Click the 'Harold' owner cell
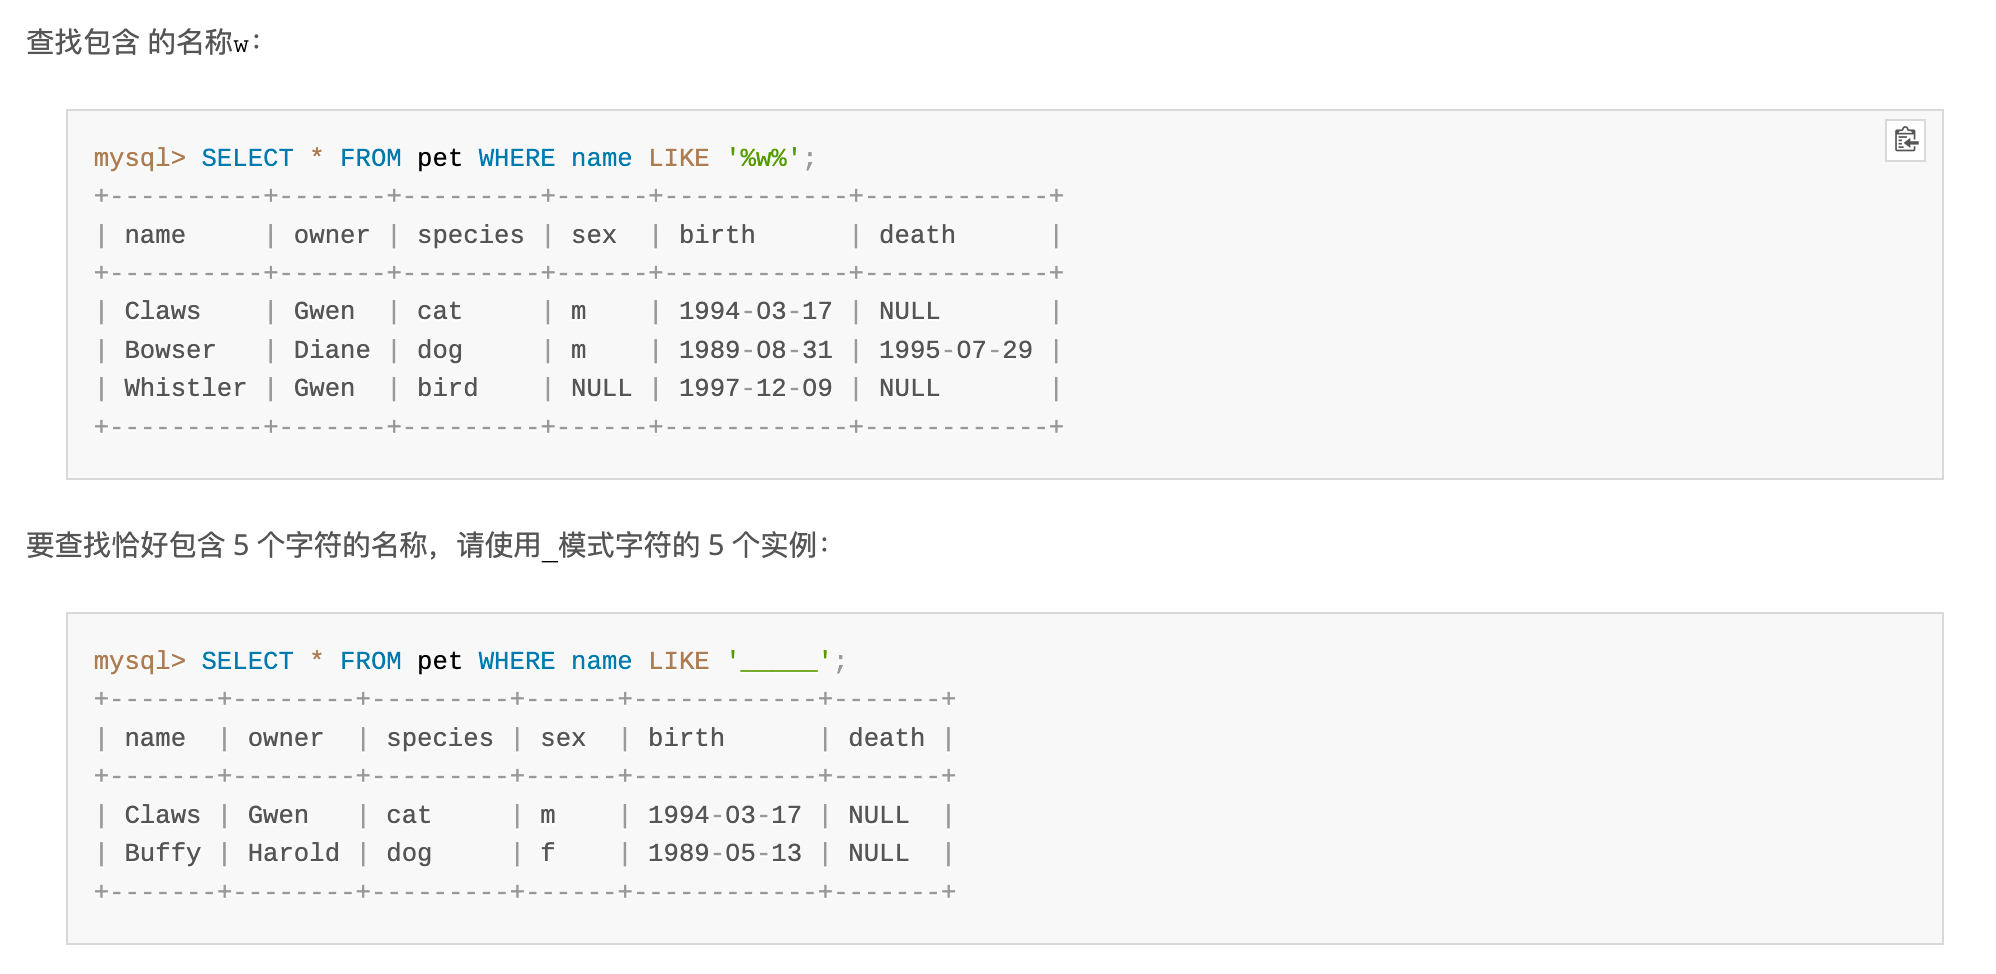 [x=293, y=853]
